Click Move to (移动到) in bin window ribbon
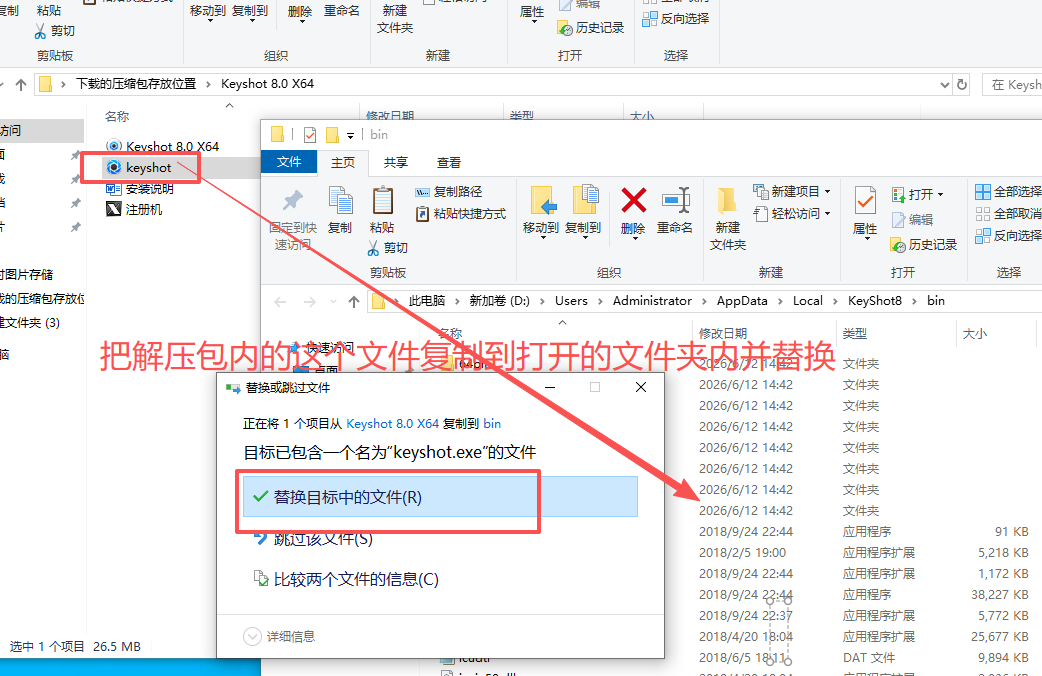This screenshot has height=676, width=1042. (541, 211)
